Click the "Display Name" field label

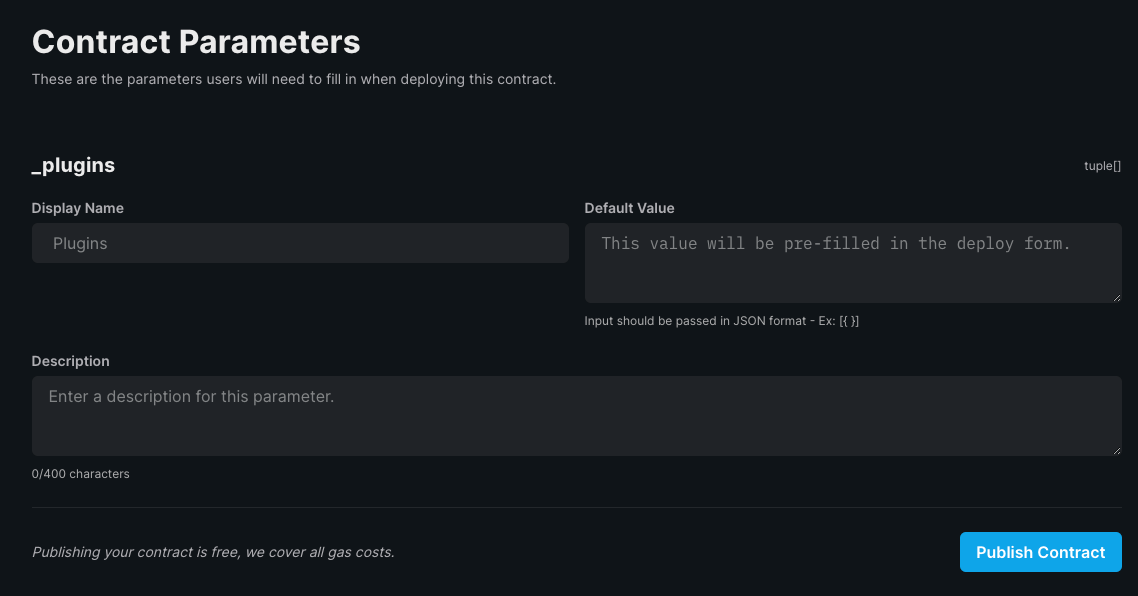coord(78,208)
